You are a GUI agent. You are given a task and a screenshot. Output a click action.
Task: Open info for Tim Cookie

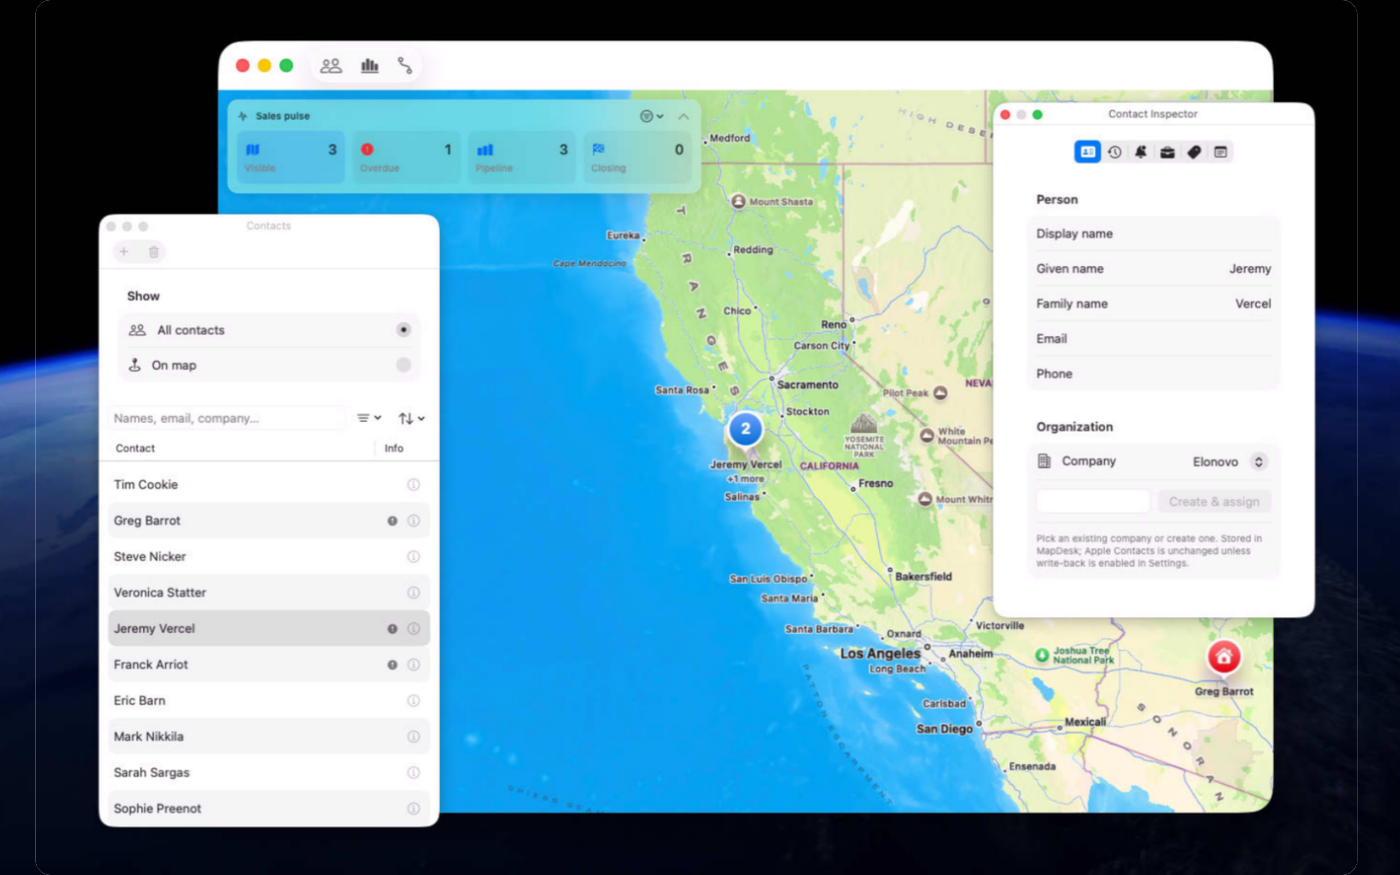[413, 485]
